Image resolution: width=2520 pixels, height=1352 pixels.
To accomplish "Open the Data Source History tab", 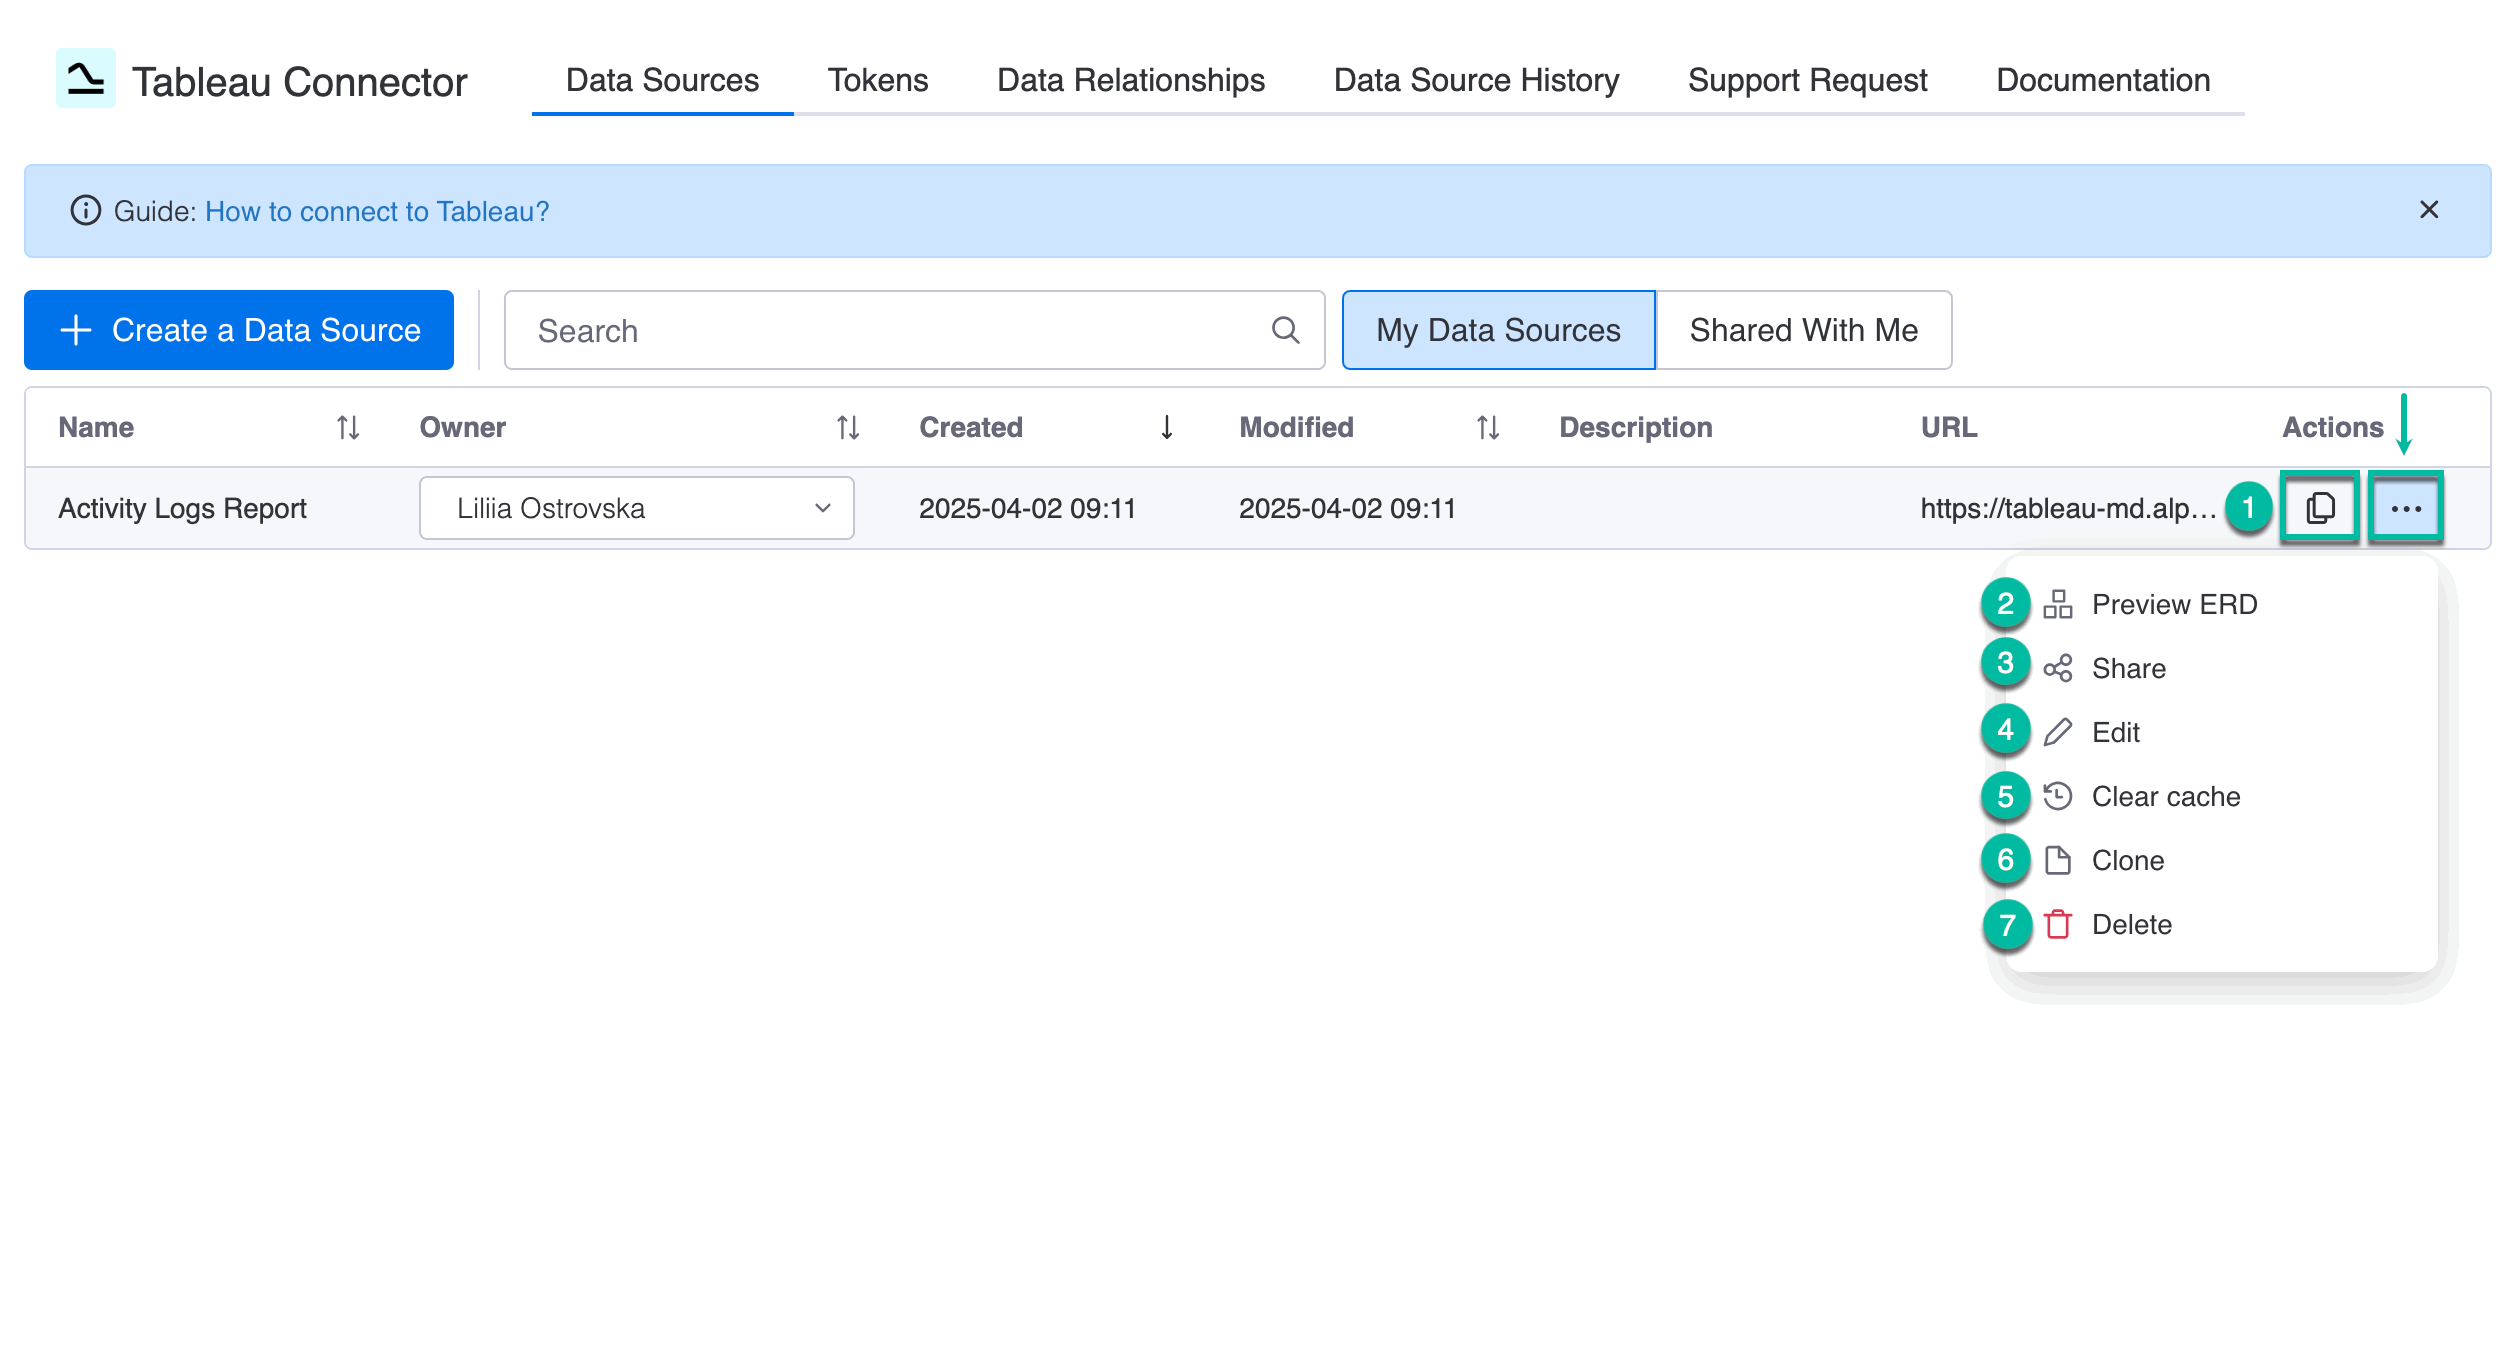I will tap(1476, 80).
